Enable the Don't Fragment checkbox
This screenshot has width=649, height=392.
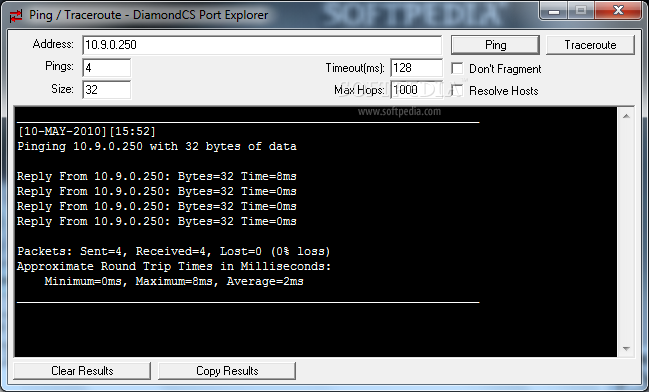pos(457,68)
